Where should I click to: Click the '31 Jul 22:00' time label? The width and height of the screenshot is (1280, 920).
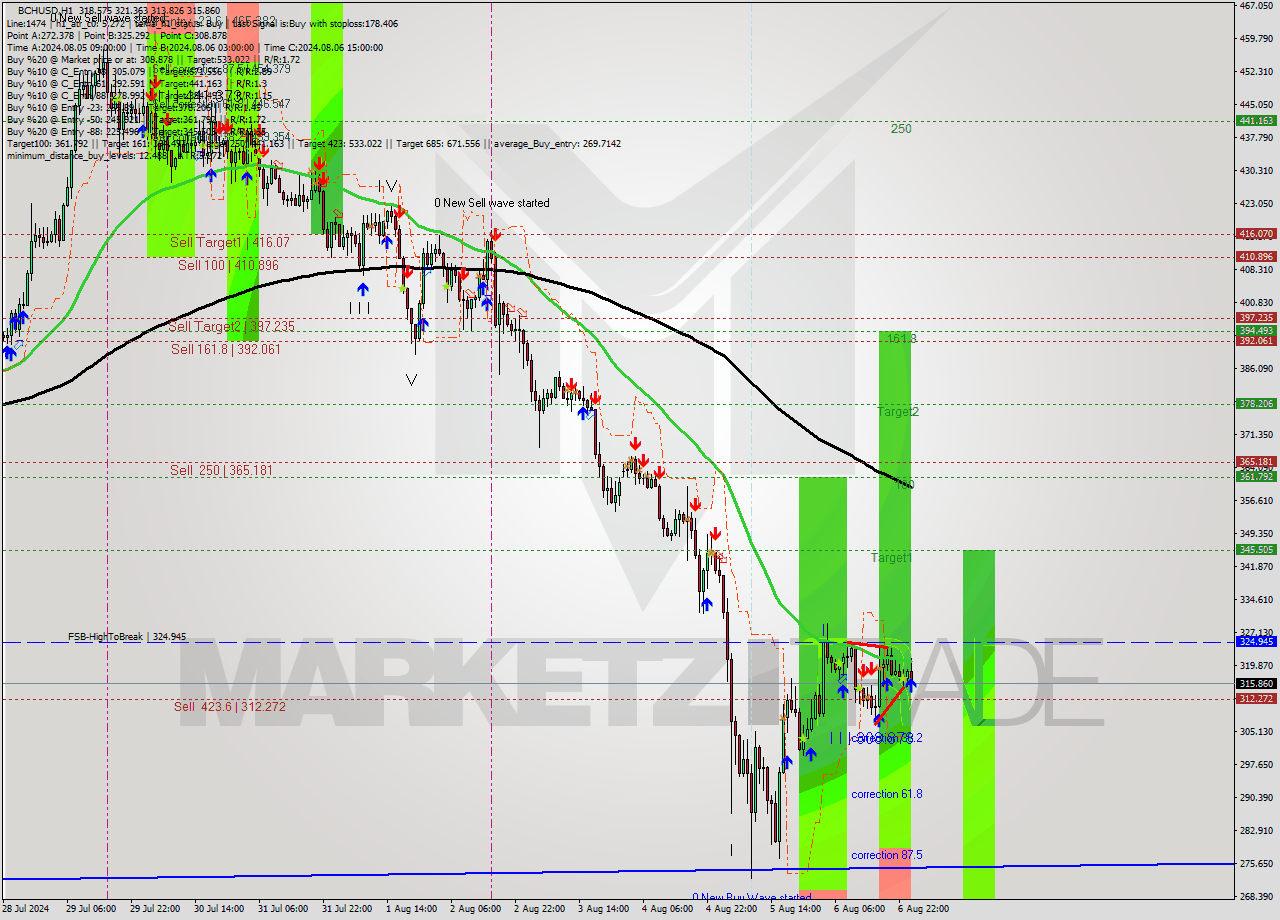(348, 910)
